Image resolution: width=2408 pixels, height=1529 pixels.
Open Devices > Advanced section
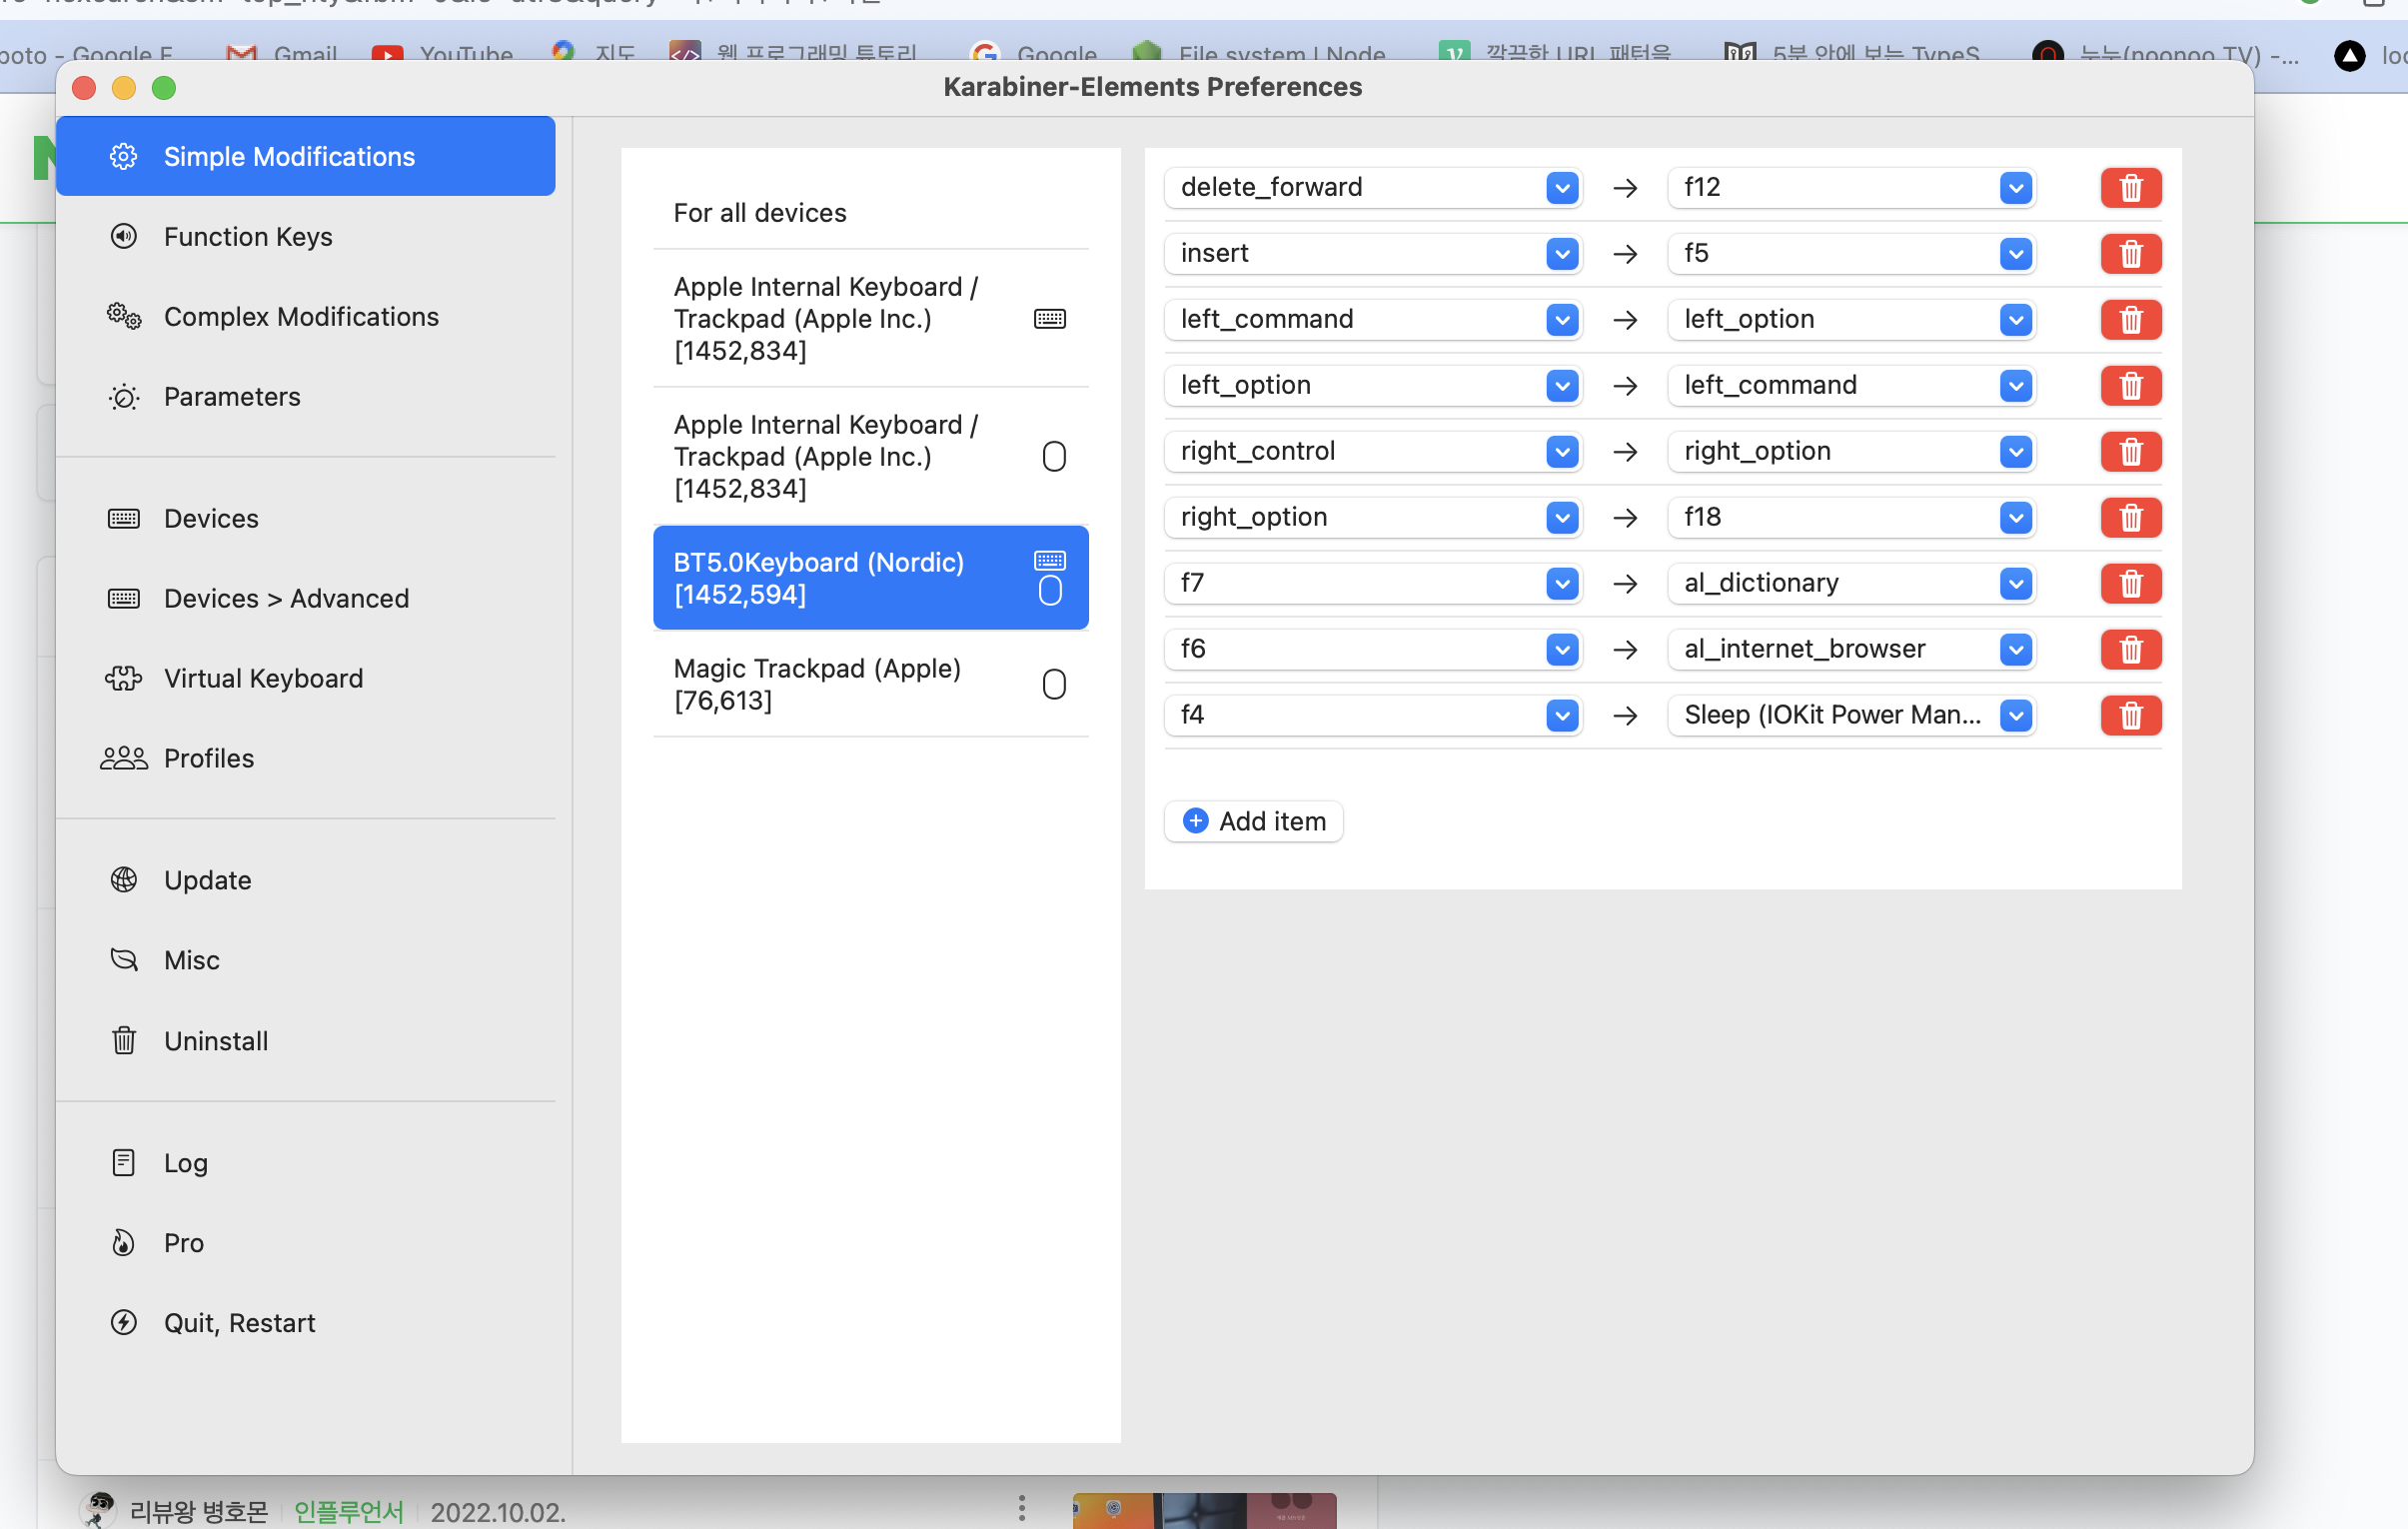(x=305, y=598)
